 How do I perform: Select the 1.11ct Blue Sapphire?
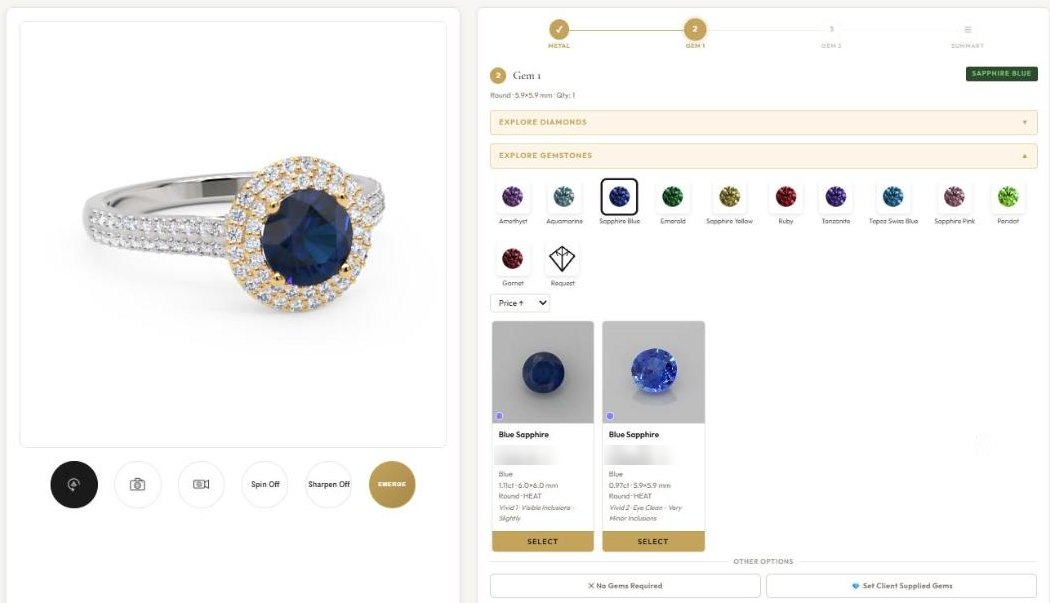point(542,541)
